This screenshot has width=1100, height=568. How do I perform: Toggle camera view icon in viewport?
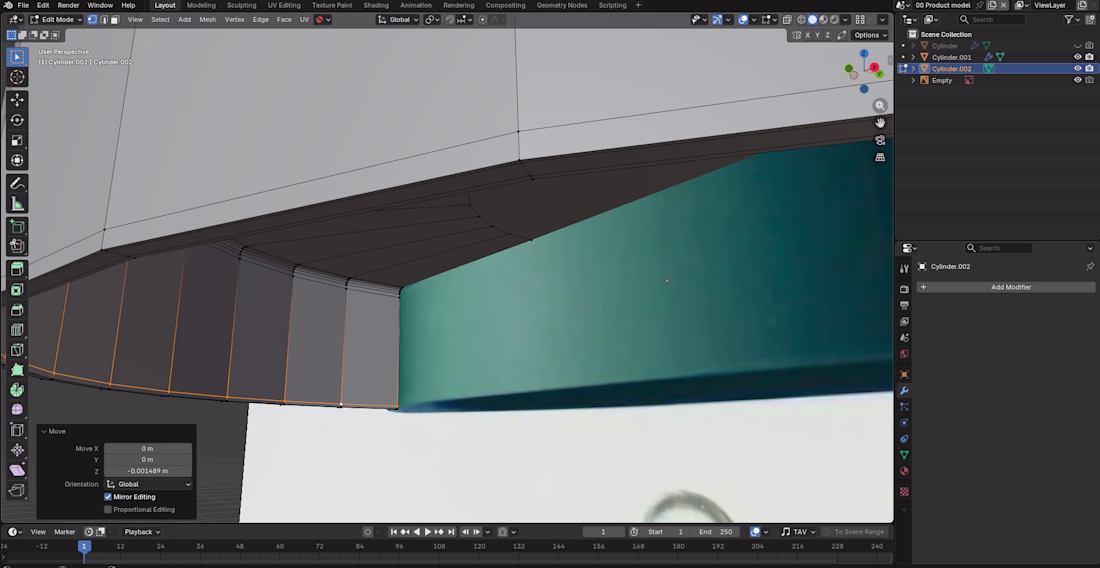(880, 140)
